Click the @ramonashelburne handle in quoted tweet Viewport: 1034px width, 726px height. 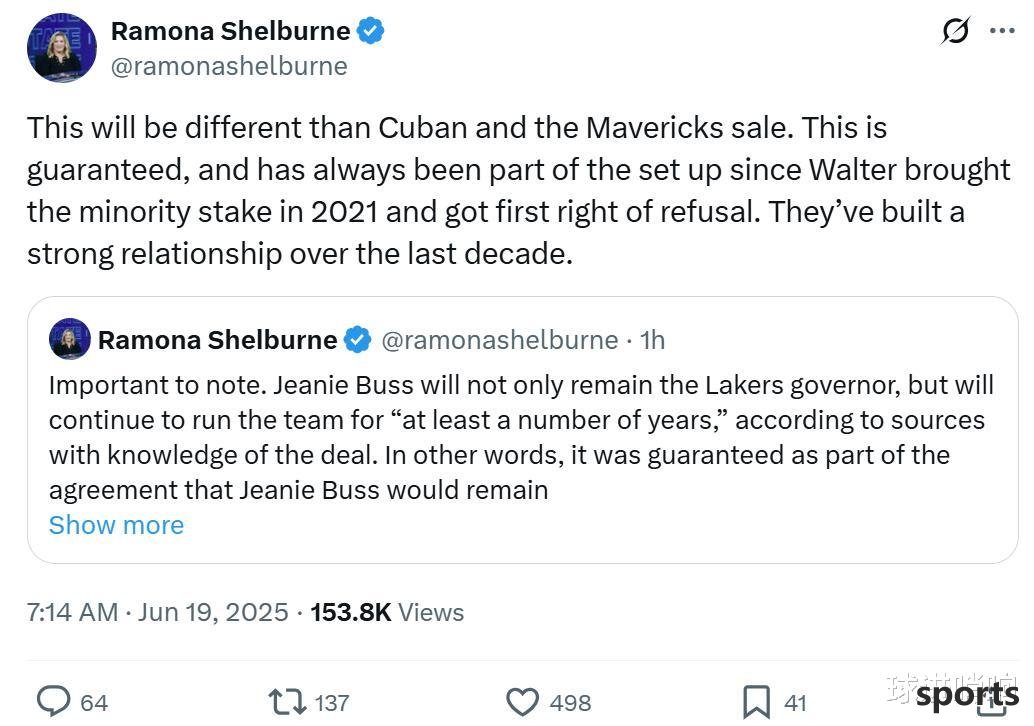click(500, 340)
